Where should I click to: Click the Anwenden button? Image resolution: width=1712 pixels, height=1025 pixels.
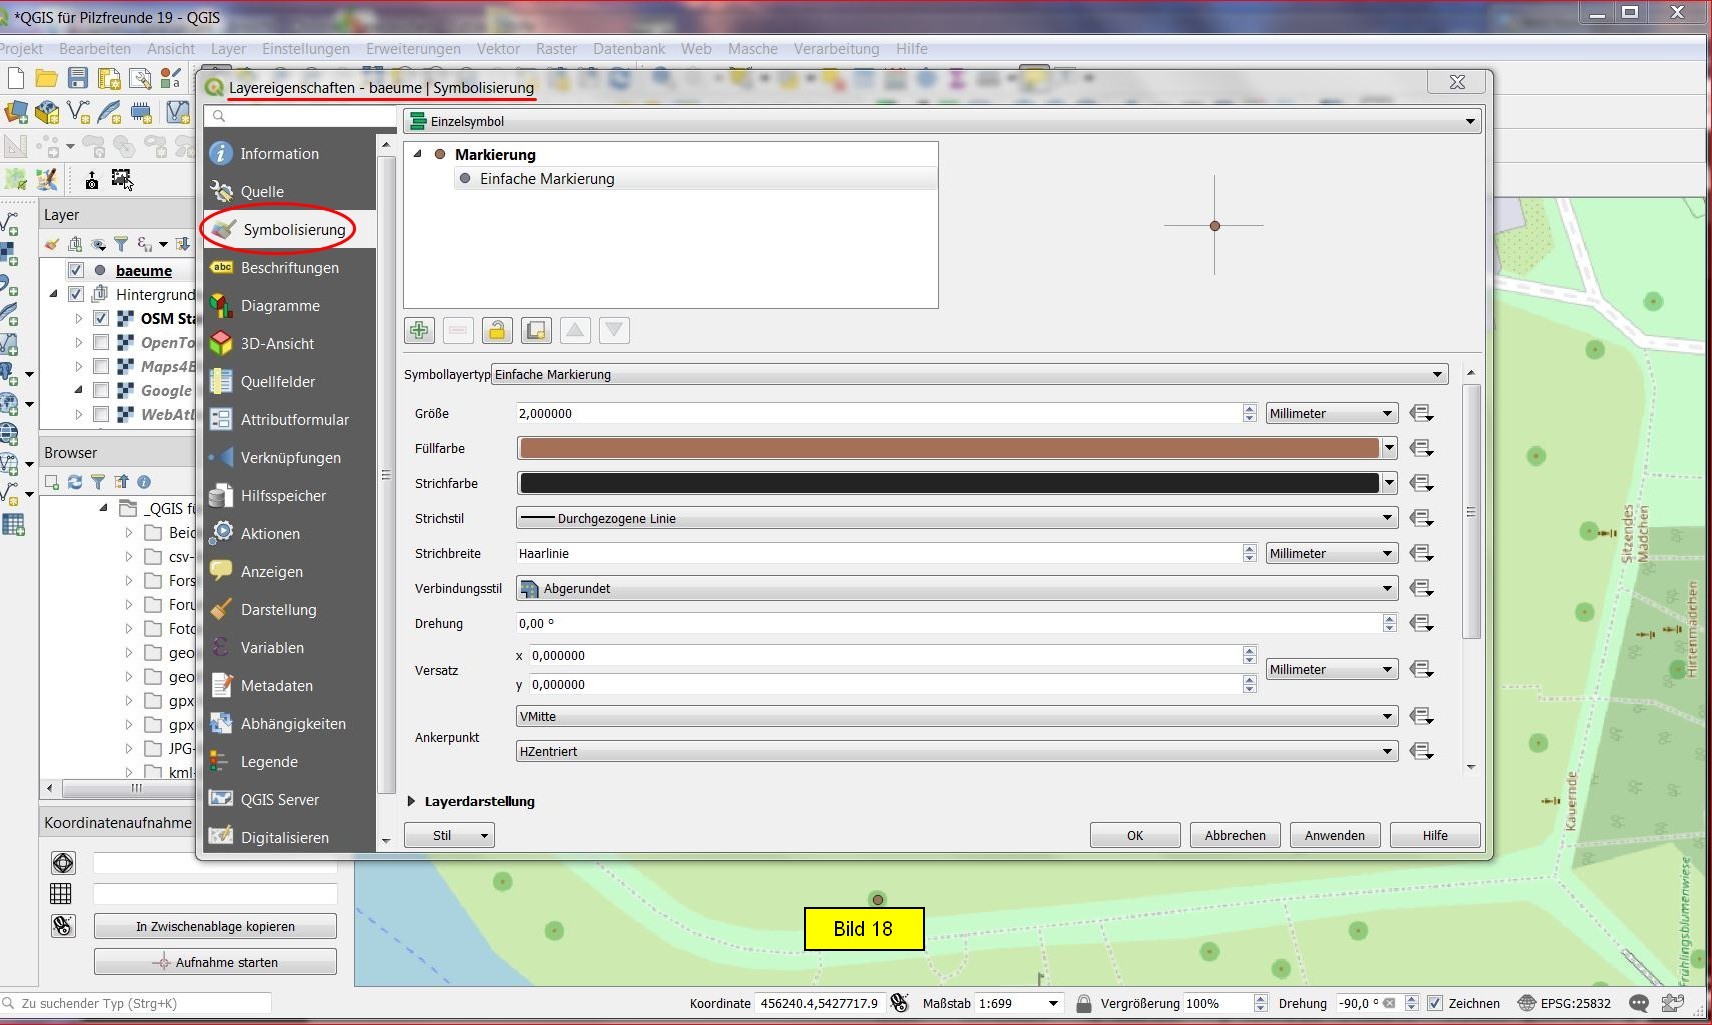tap(1334, 835)
